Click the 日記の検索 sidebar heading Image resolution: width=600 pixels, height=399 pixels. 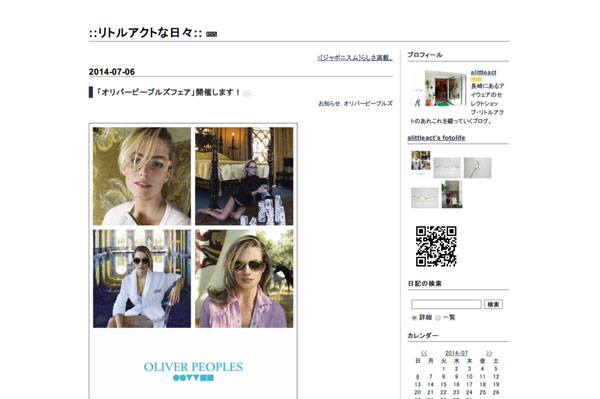[x=425, y=283]
